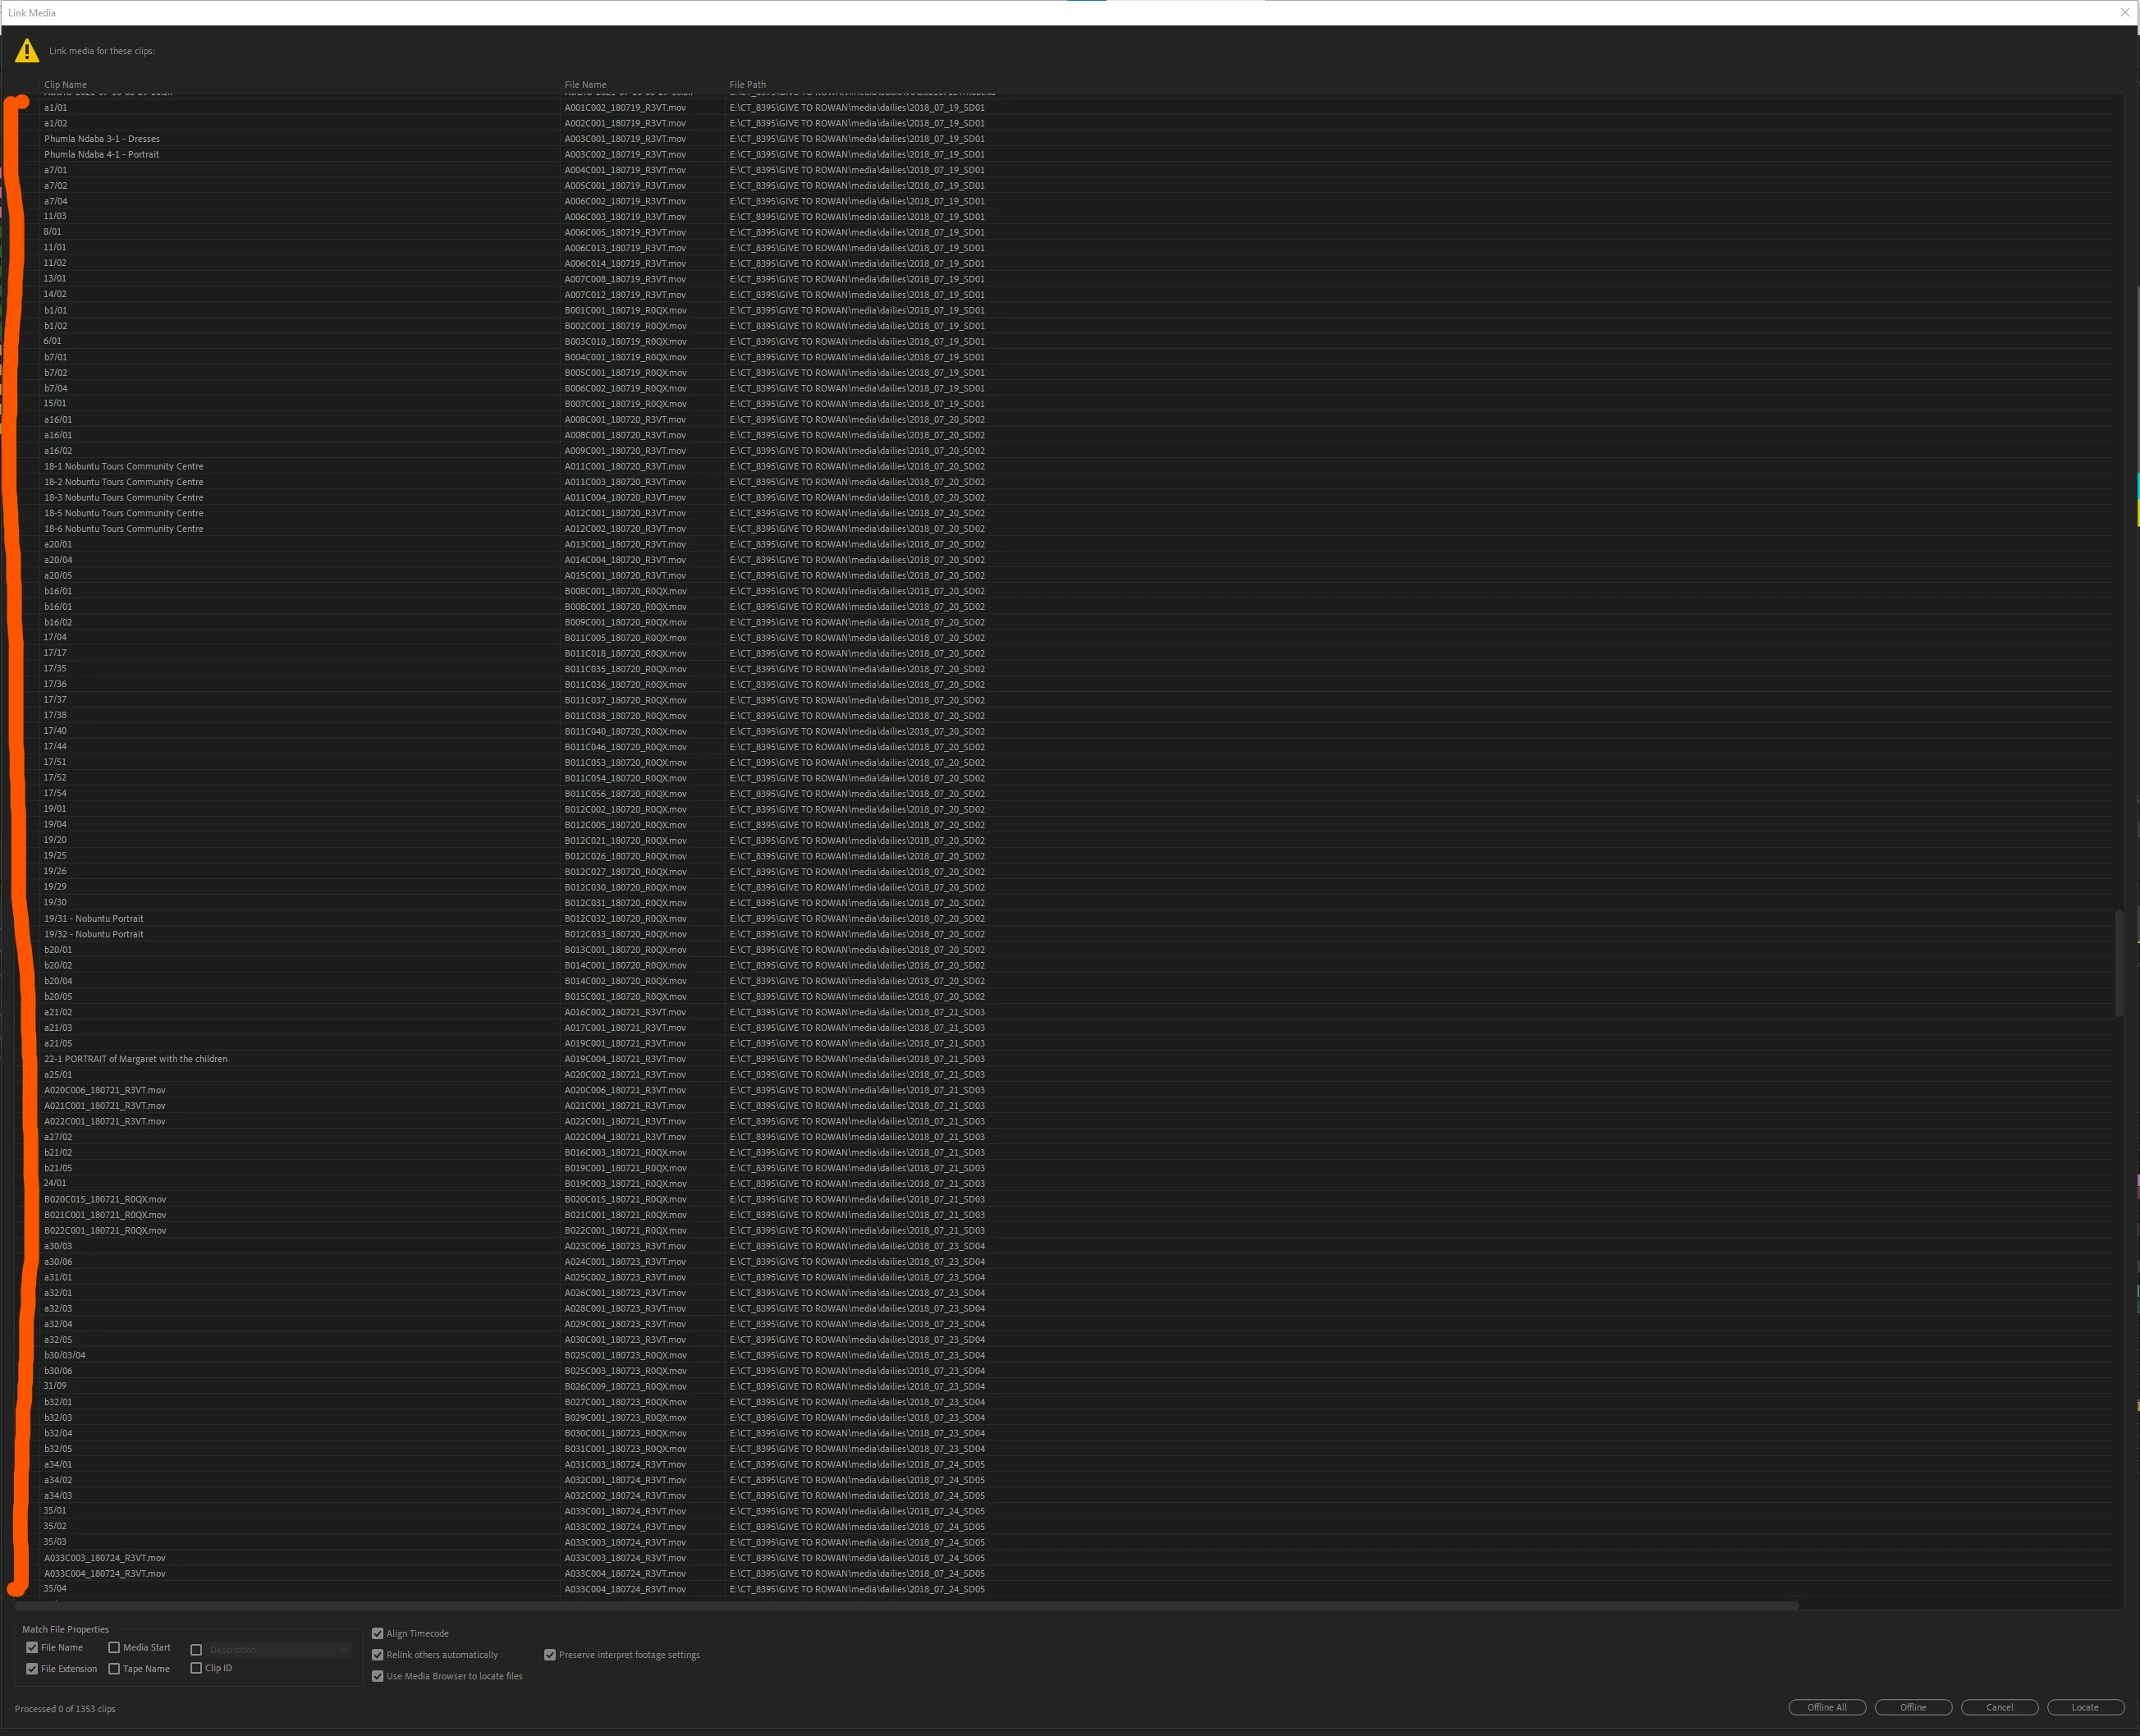
Task: Click the yellow warning icon
Action: (27, 51)
